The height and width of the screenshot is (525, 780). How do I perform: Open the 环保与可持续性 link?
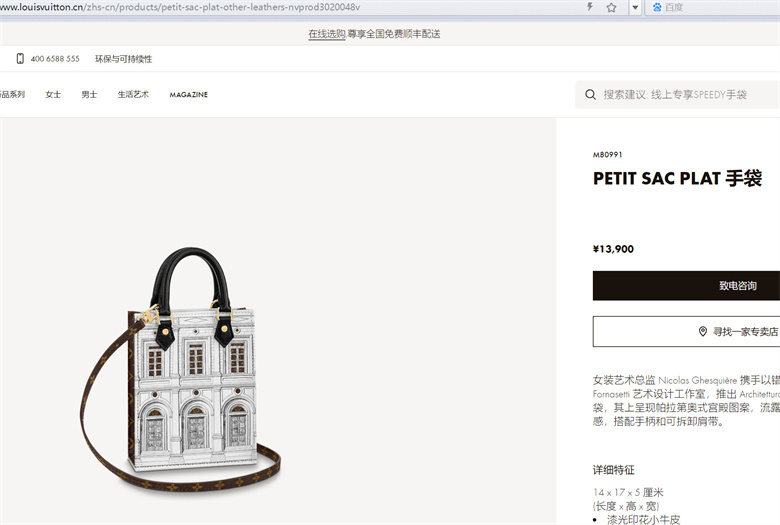tap(123, 59)
